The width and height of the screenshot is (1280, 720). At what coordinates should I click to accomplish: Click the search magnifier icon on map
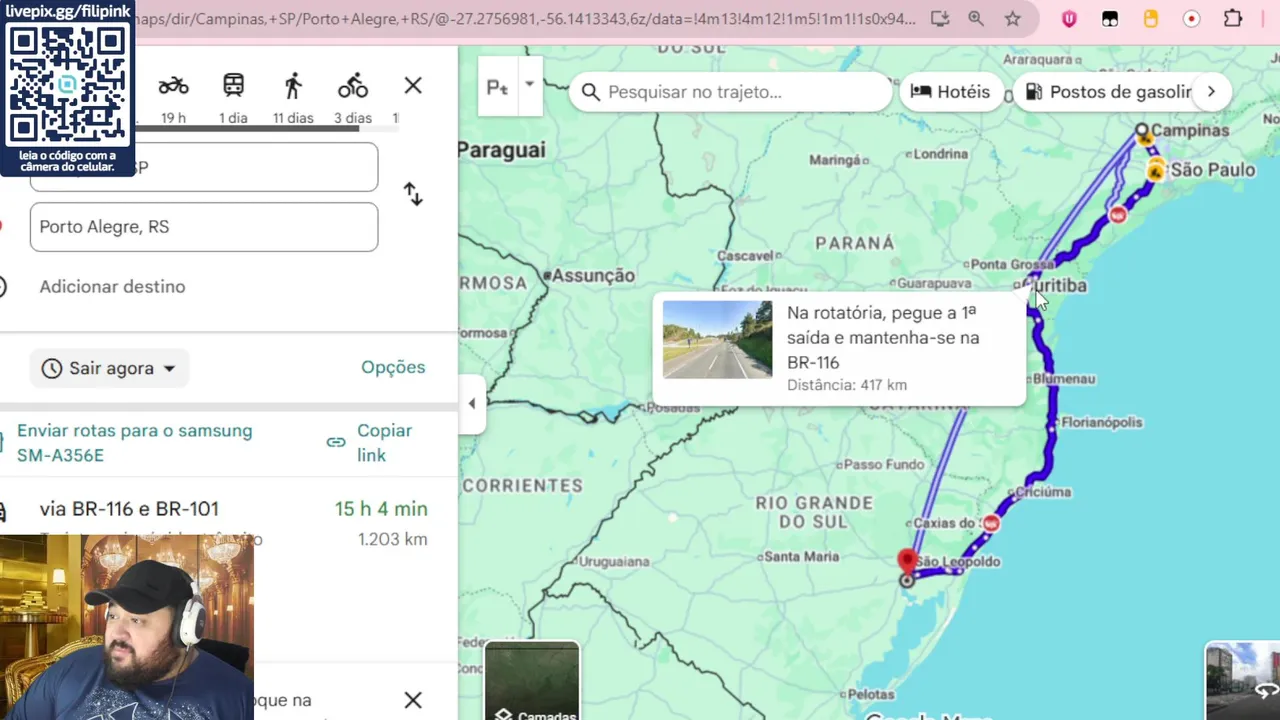point(591,92)
